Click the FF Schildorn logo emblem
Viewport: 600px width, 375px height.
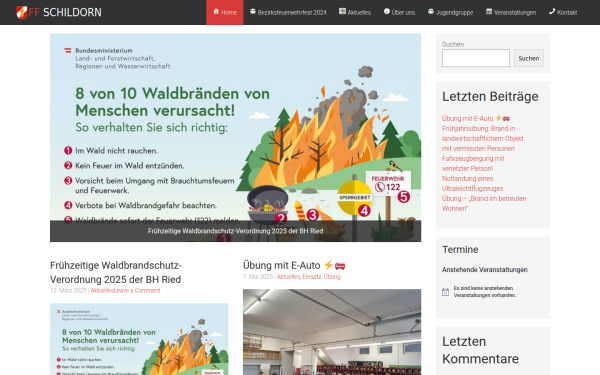click(x=22, y=12)
